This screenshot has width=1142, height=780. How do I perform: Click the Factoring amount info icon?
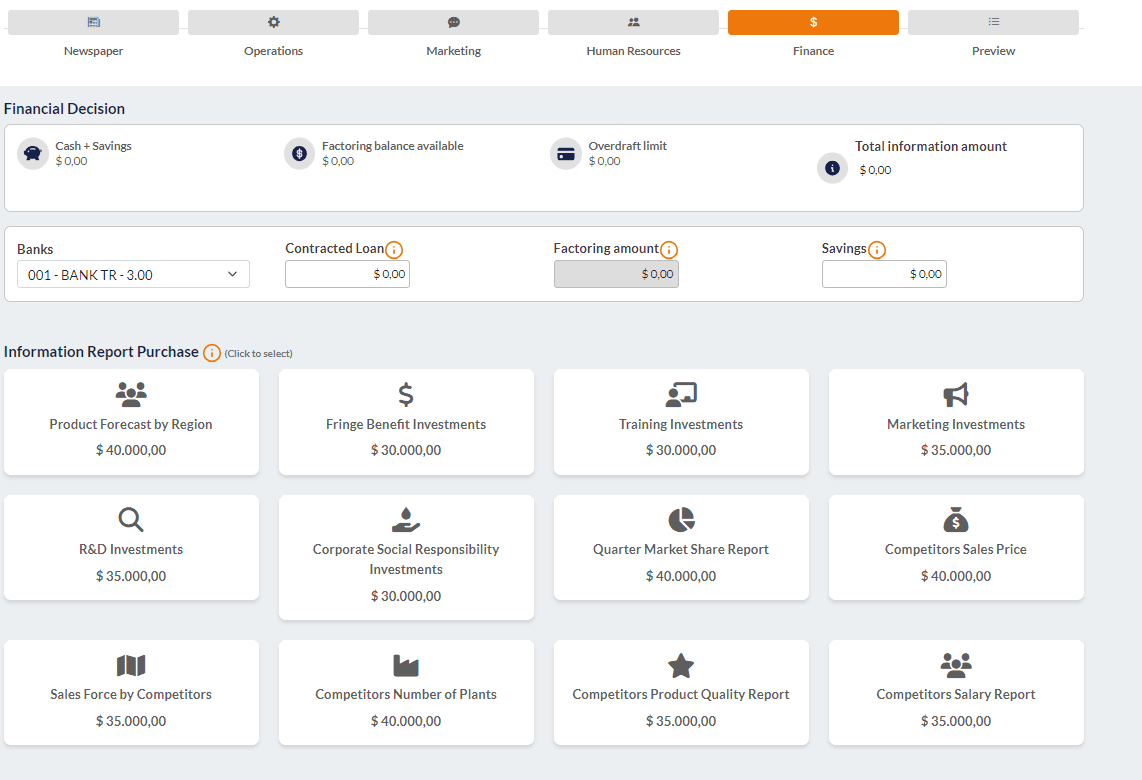point(669,250)
